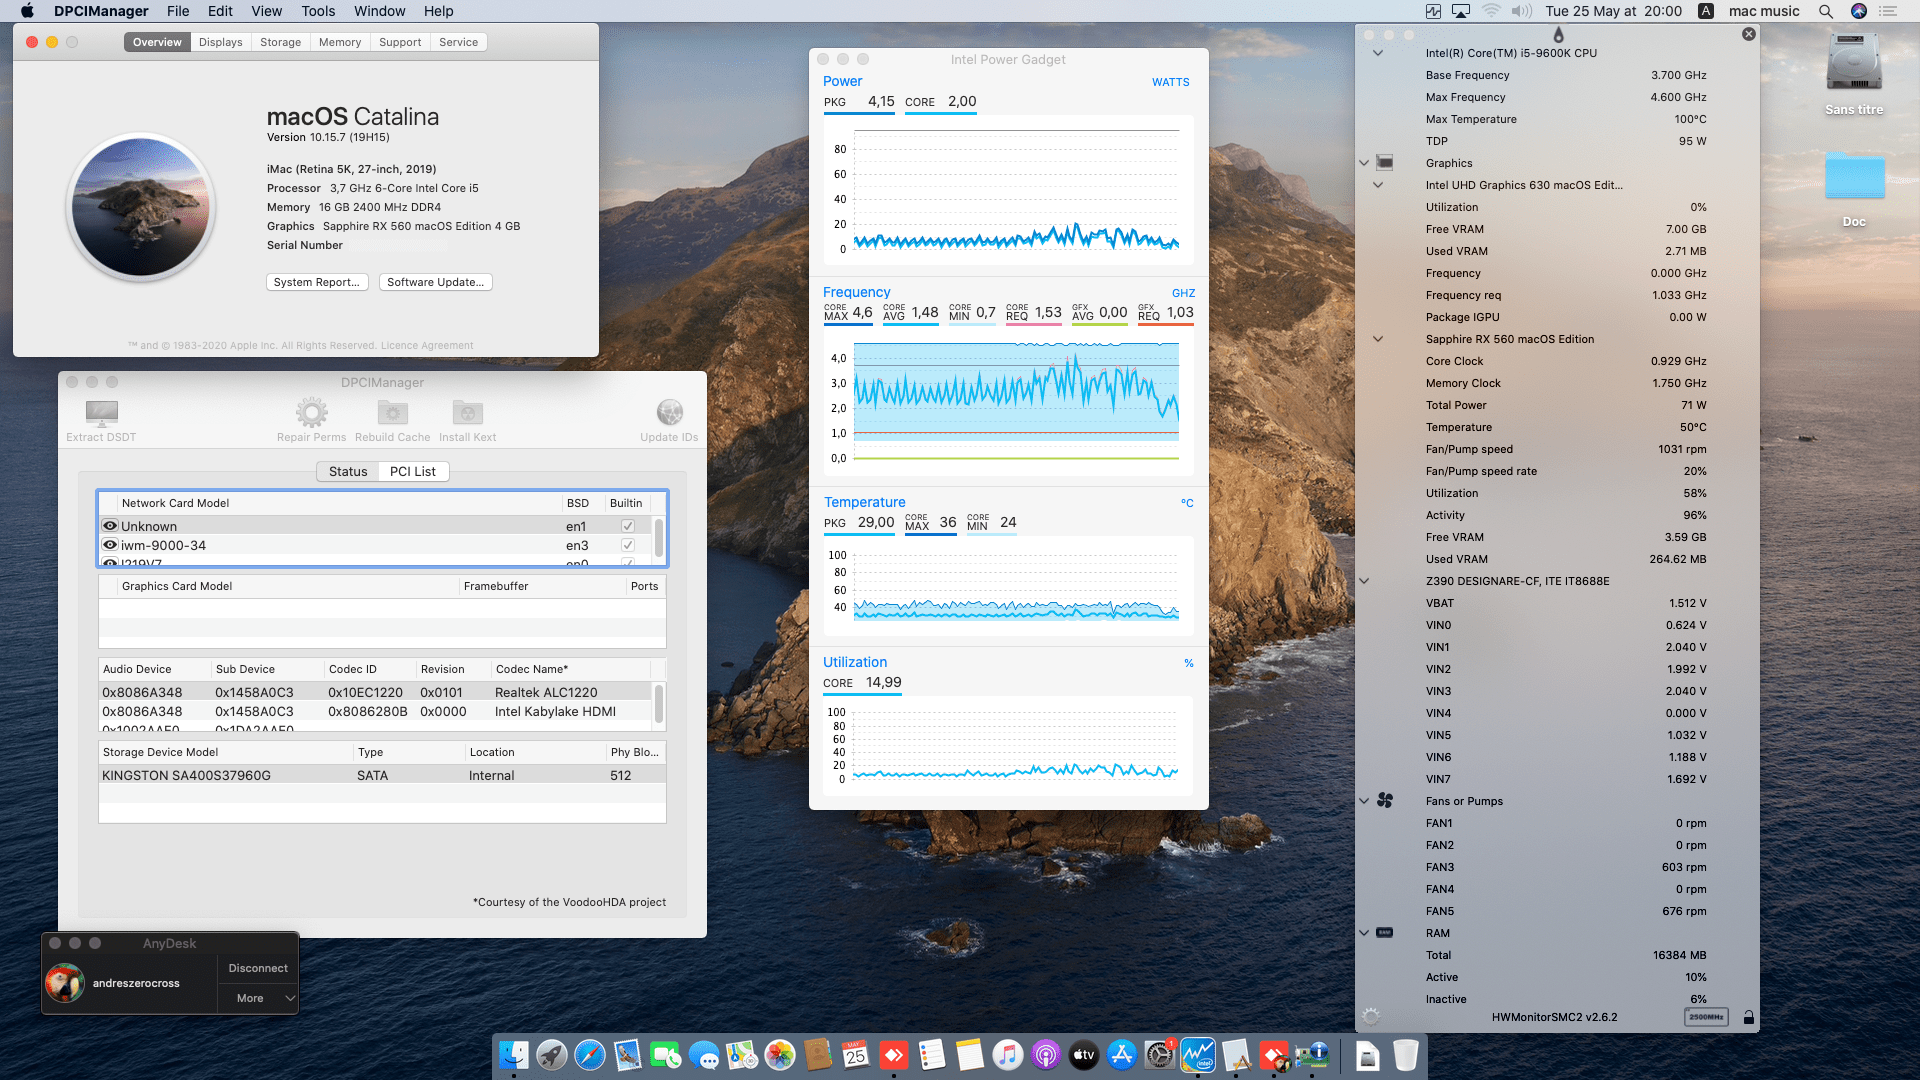Screen dimensions: 1920x1080
Task: Click andreszerocross avatar in AnyDesk
Action: point(64,983)
